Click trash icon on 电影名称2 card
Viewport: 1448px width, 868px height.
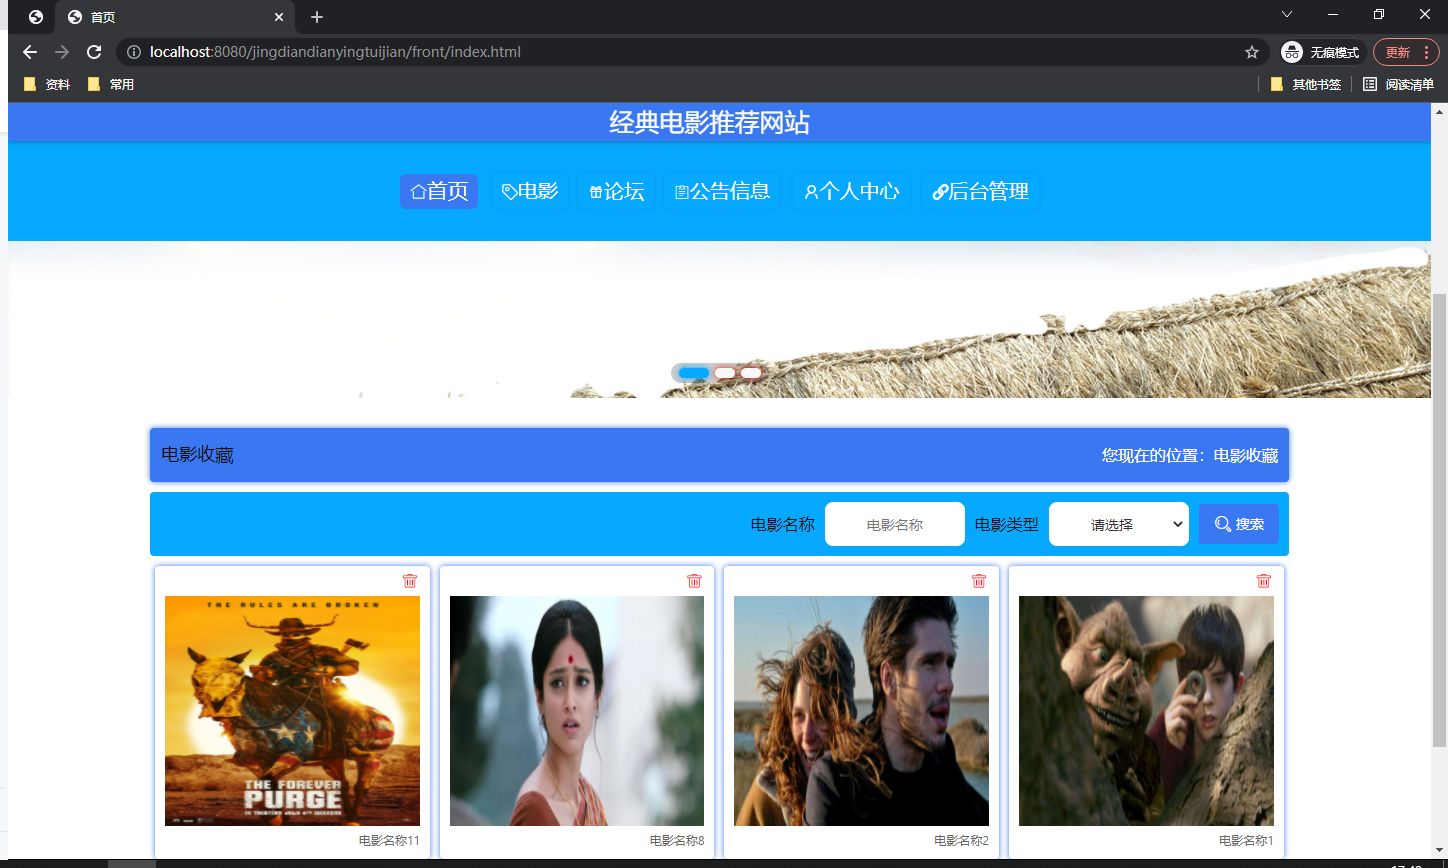(979, 581)
